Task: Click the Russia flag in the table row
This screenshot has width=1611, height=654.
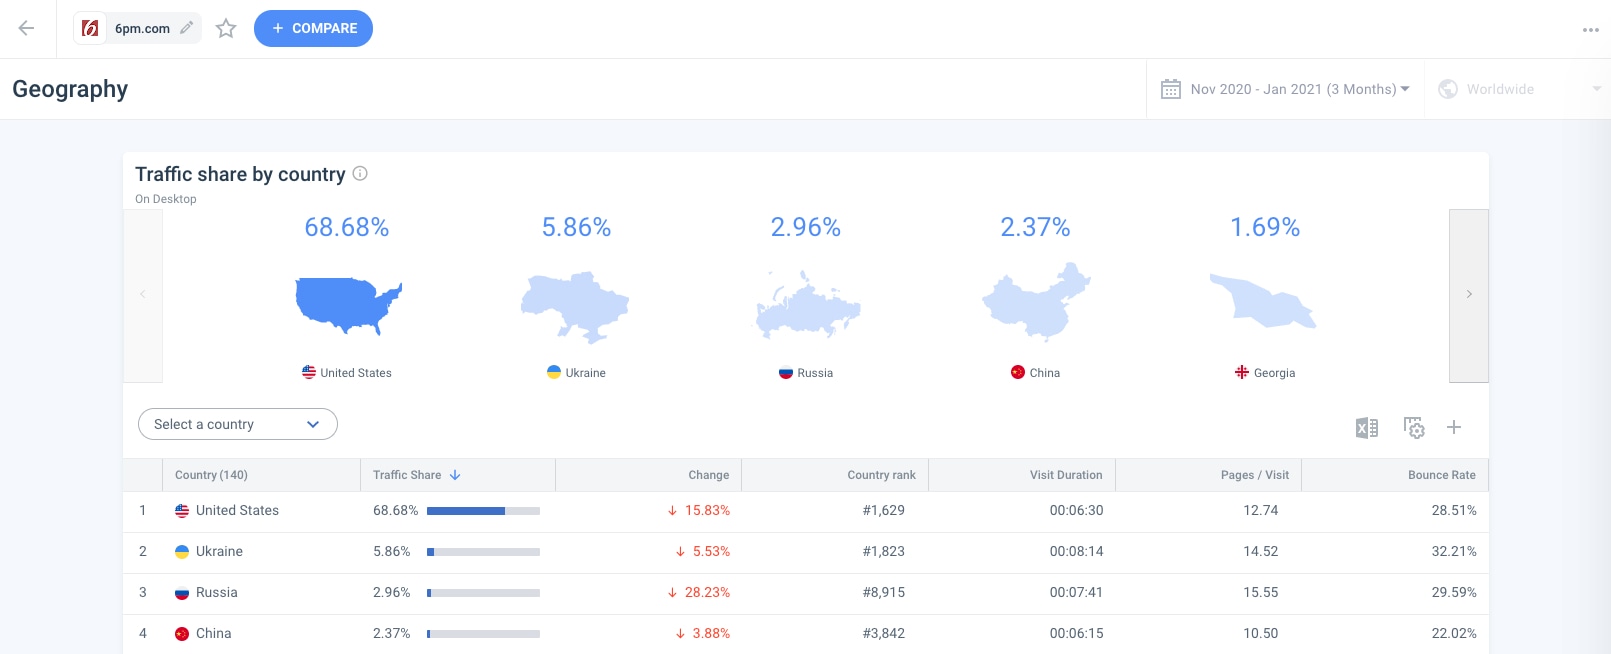Action: tap(182, 593)
